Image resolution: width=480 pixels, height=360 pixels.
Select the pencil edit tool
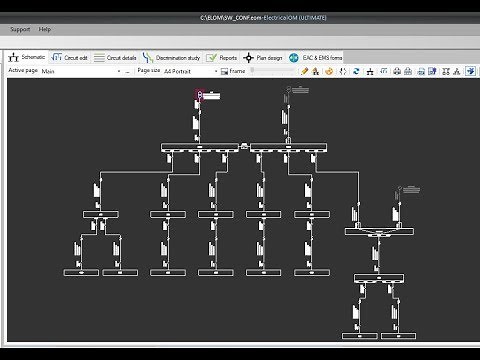[x=304, y=71]
